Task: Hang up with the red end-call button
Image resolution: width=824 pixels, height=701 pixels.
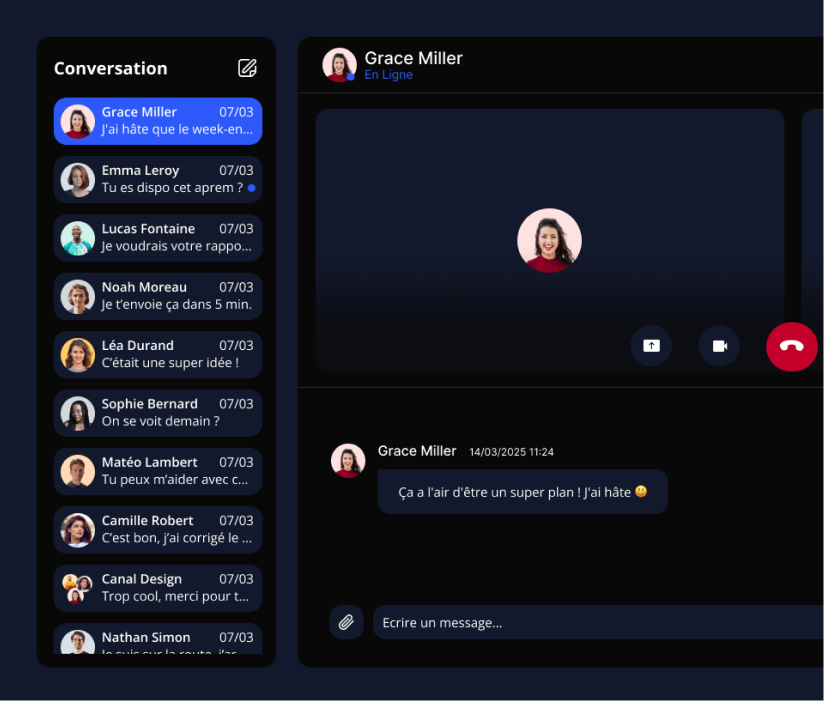Action: pos(791,346)
